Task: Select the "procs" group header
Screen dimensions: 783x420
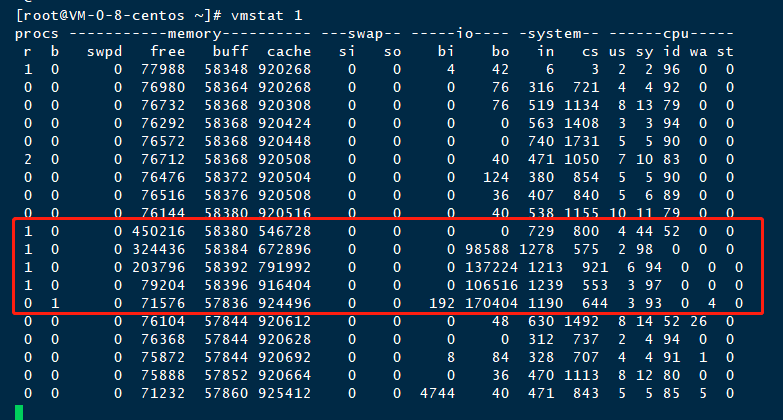Action: pos(36,34)
